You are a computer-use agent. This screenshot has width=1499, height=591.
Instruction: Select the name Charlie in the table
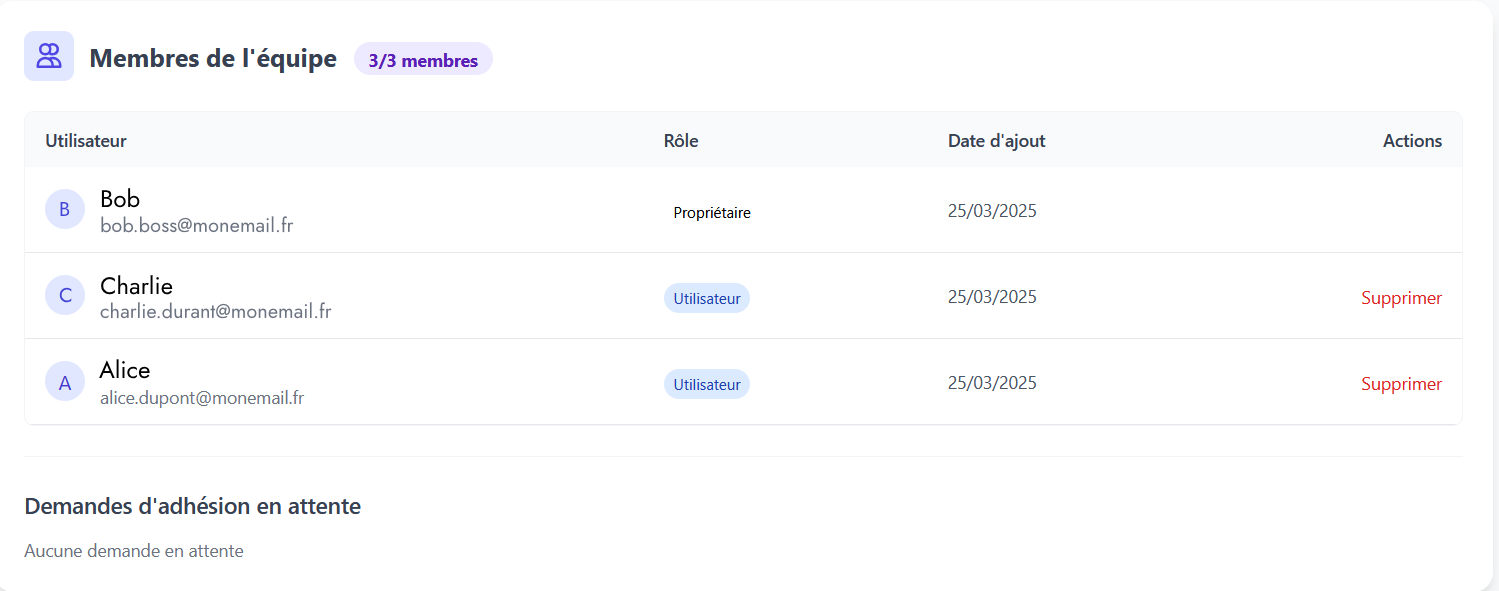[x=136, y=286]
